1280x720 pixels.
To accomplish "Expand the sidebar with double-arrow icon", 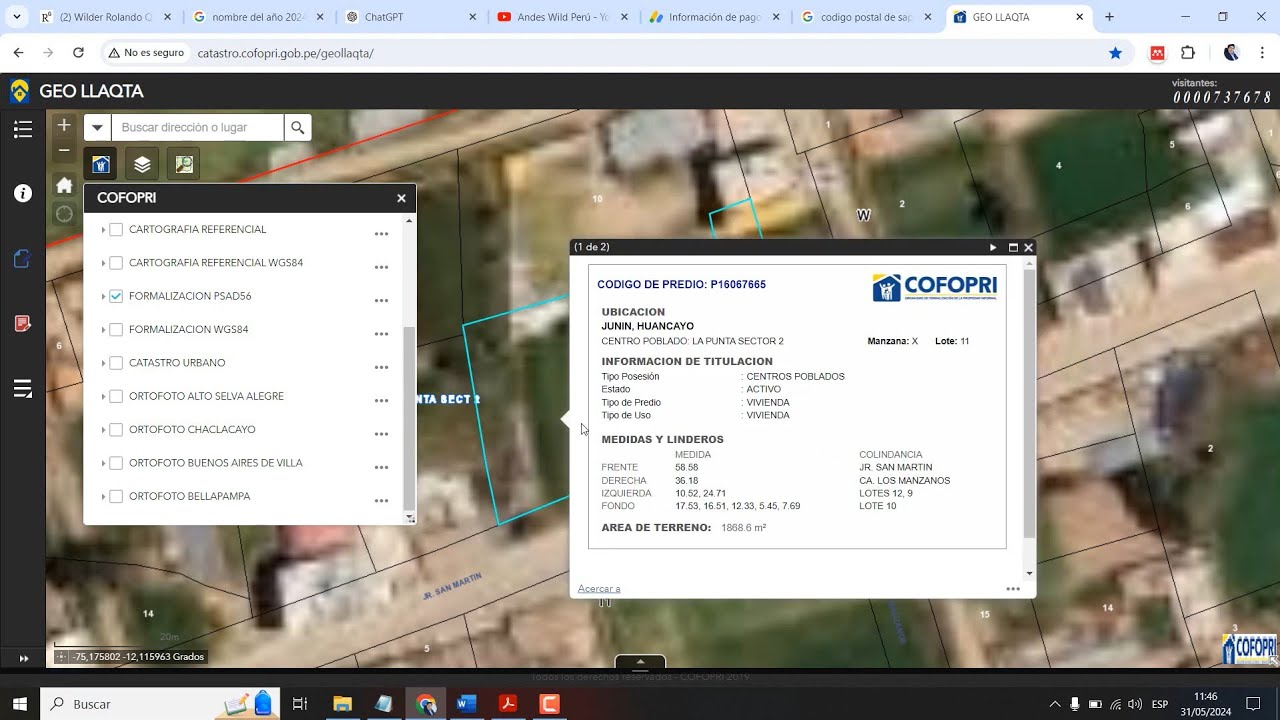I will (24, 658).
